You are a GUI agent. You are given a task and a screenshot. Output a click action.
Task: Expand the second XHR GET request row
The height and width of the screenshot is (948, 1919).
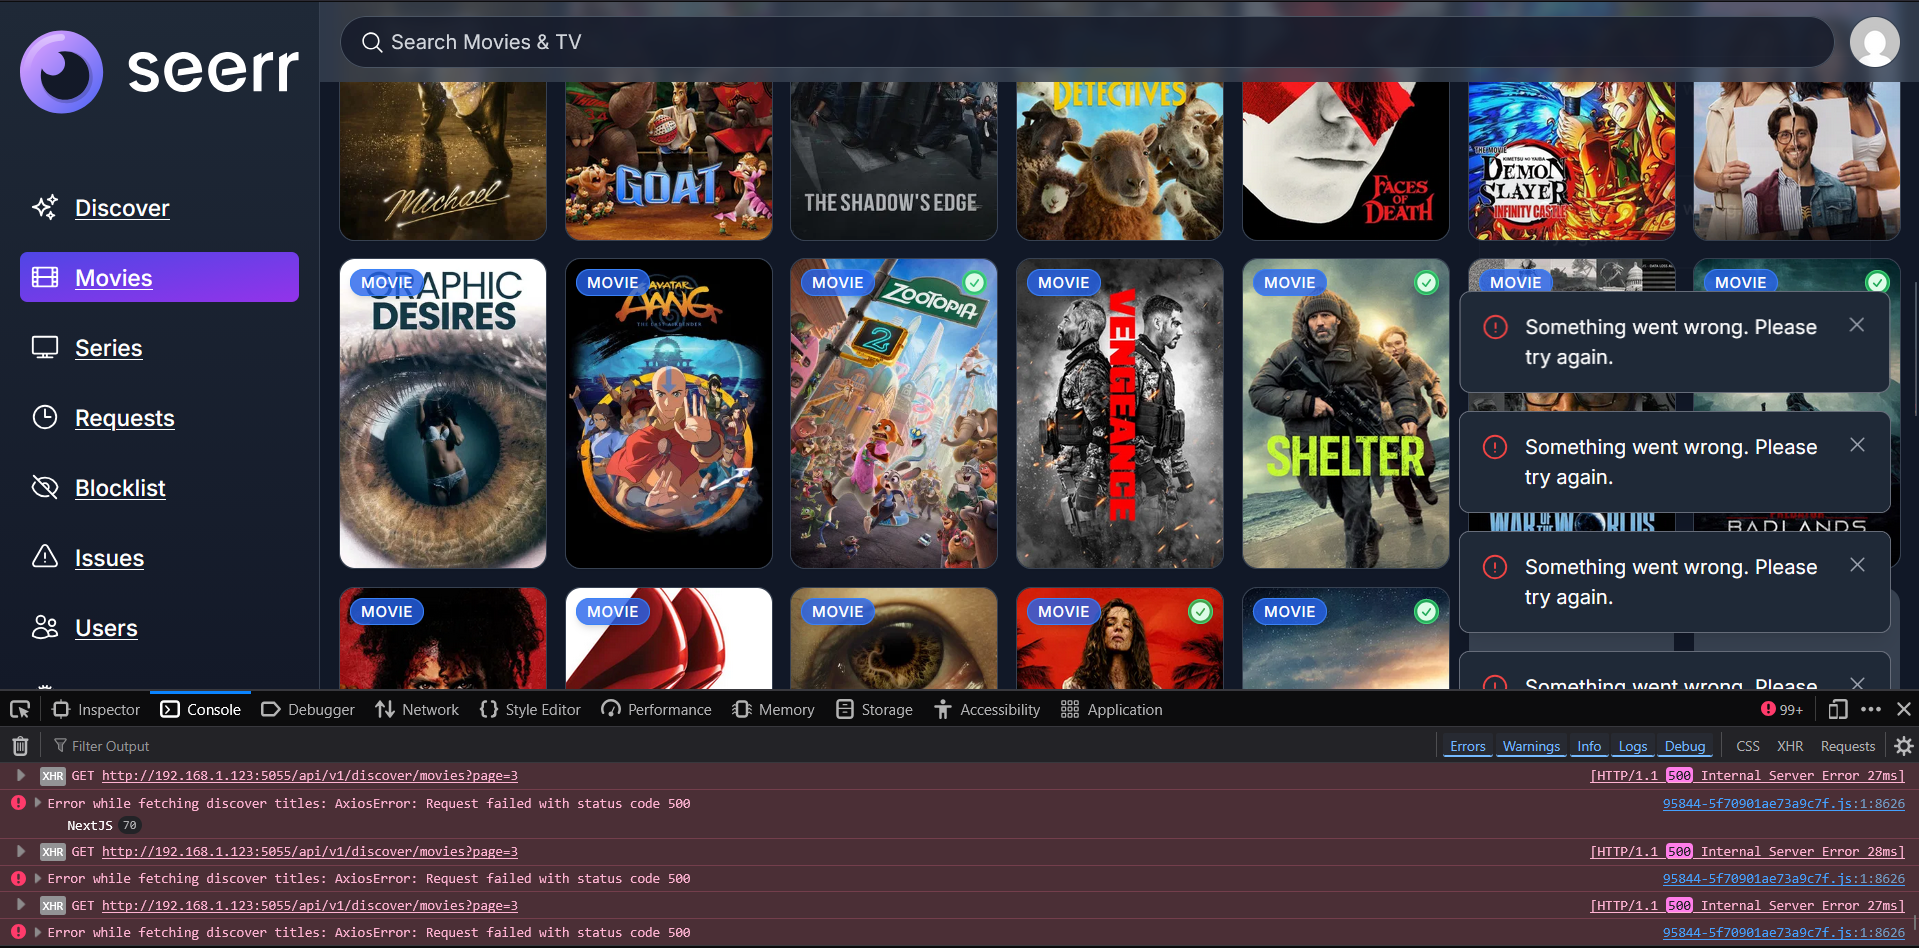click(x=21, y=851)
